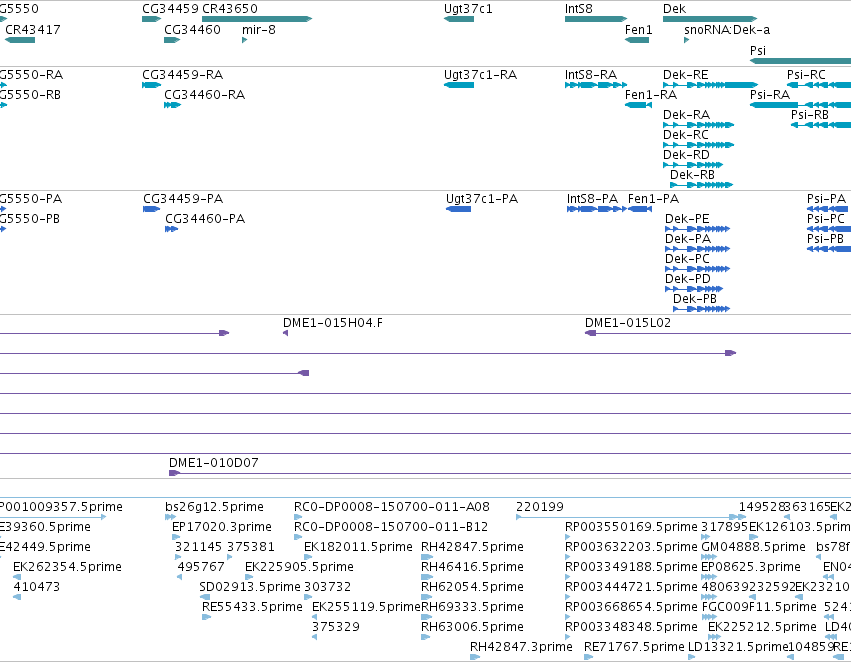The width and height of the screenshot is (851, 662).
Task: Click protein Psi-PA label
Action: point(826,199)
